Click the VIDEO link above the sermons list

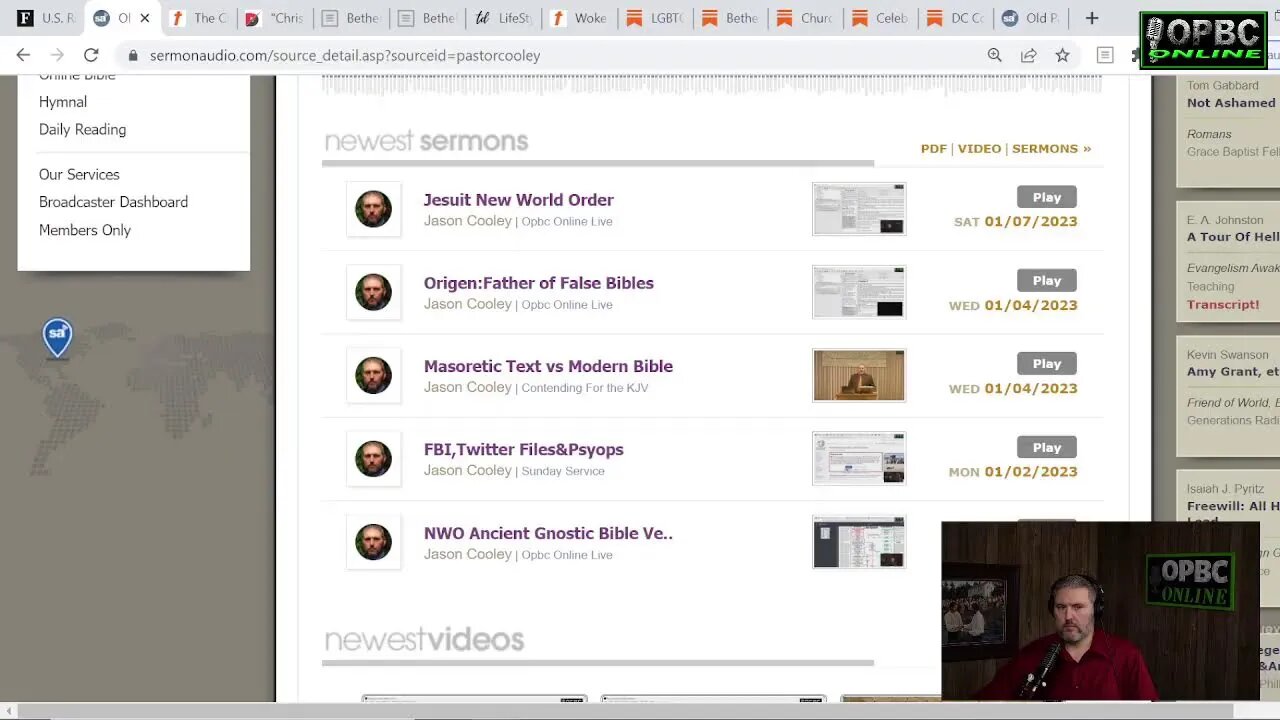(979, 148)
